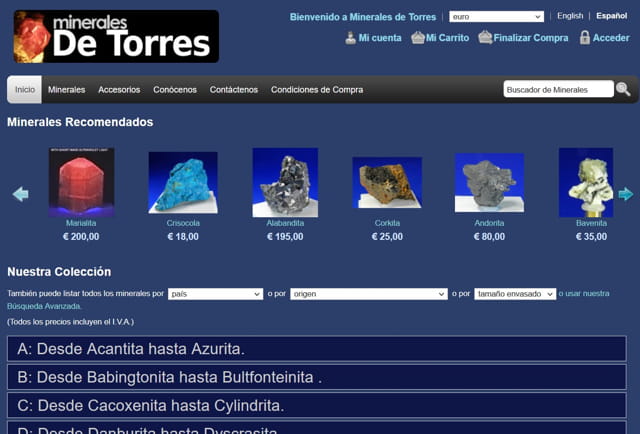Click the Acceder padlock login
This screenshot has width=640, height=434.
(604, 38)
